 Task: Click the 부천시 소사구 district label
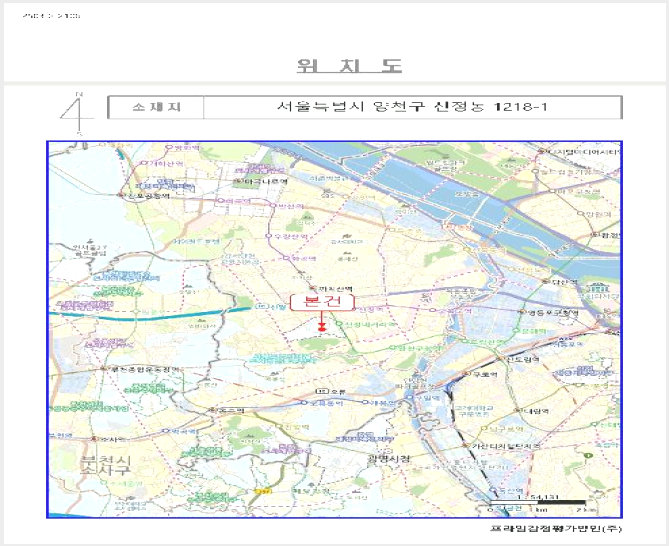click(x=106, y=466)
